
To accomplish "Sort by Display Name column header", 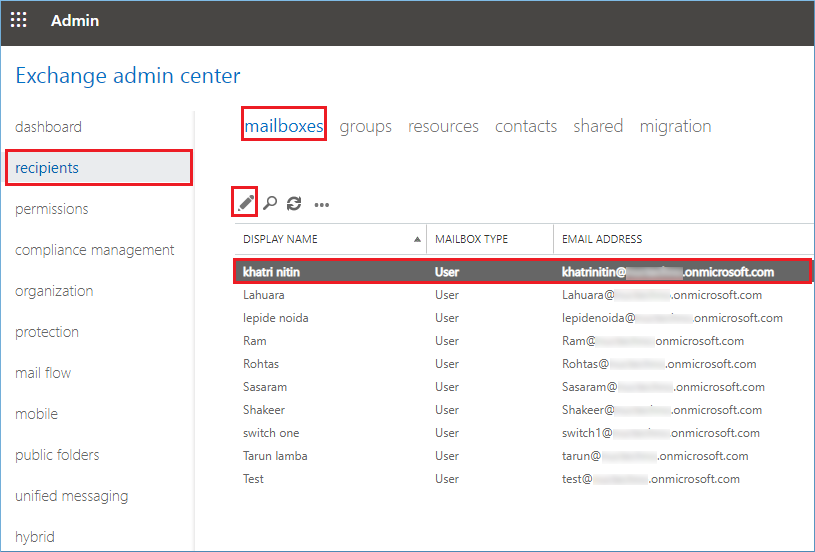I will tap(280, 239).
